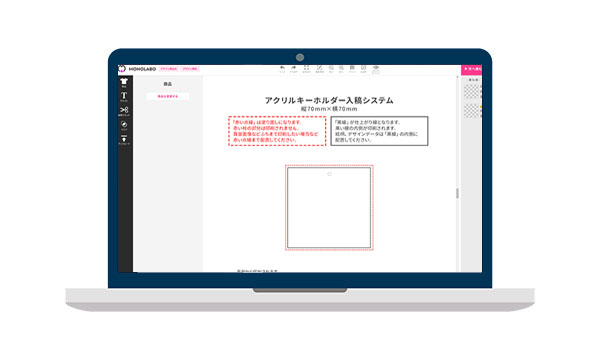This screenshot has width=600, height=360.
Task: Click the second pink tag next to MONOLABO
Action: (x=189, y=69)
